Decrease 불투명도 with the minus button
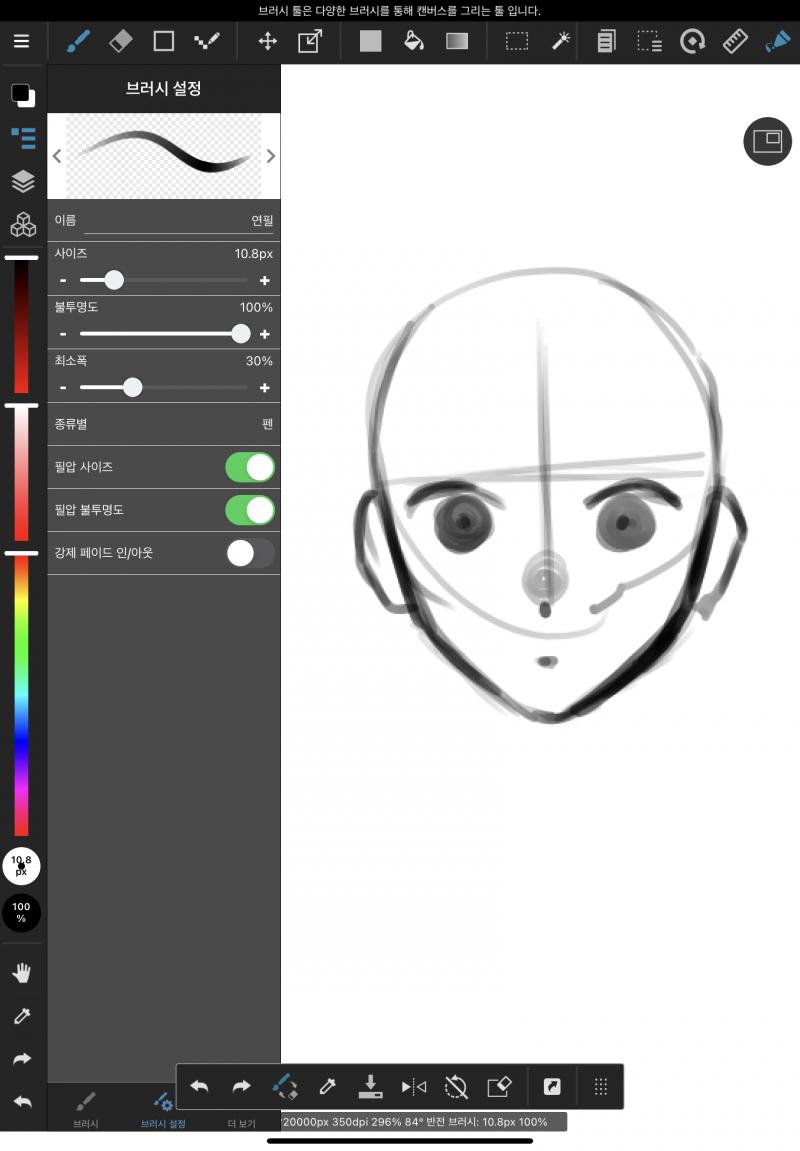 [x=63, y=334]
